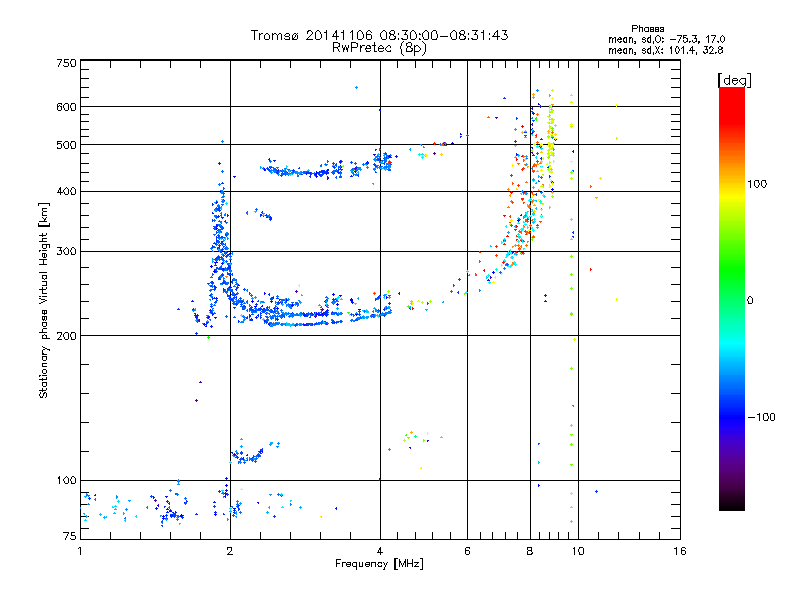Click the plot title "Tromsø 20141106 08:30:00-08:31:43"
This screenshot has height=600, width=800.
coord(379,35)
